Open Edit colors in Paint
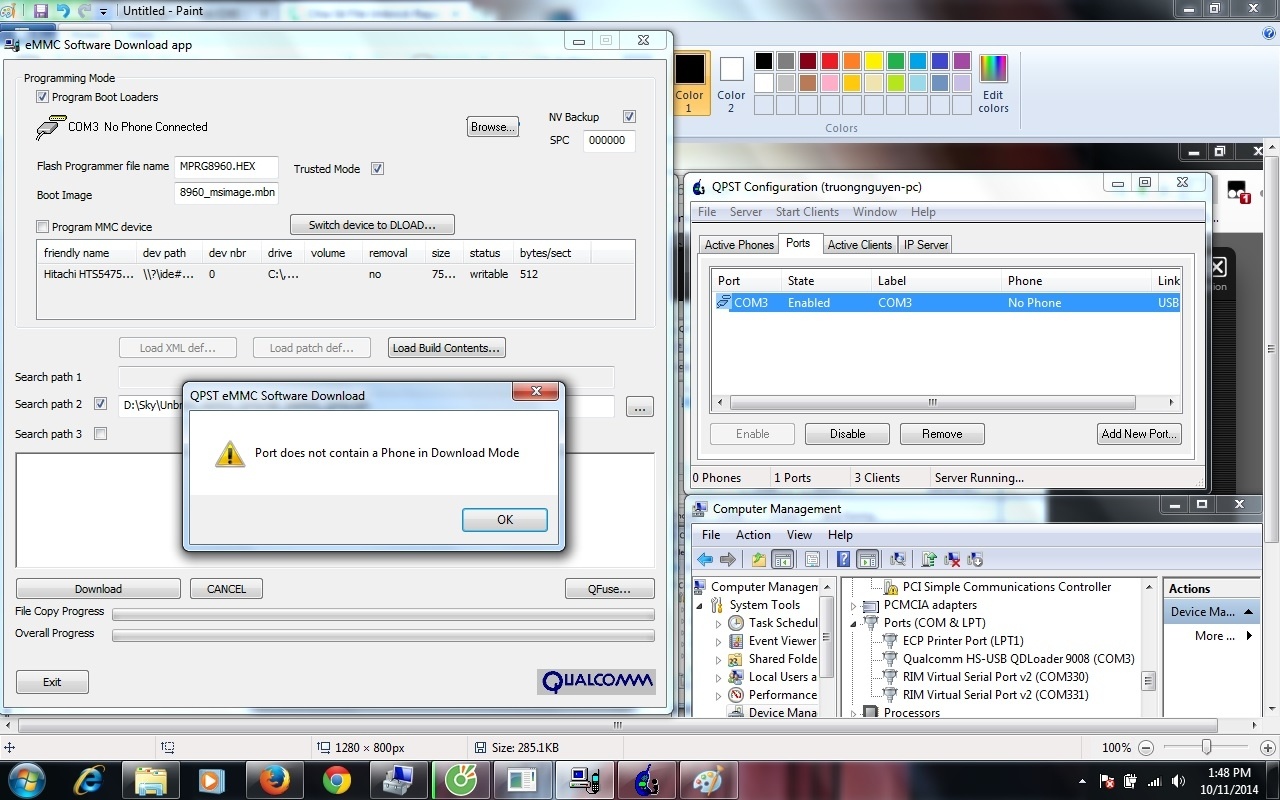Viewport: 1280px width, 800px height. (x=993, y=83)
